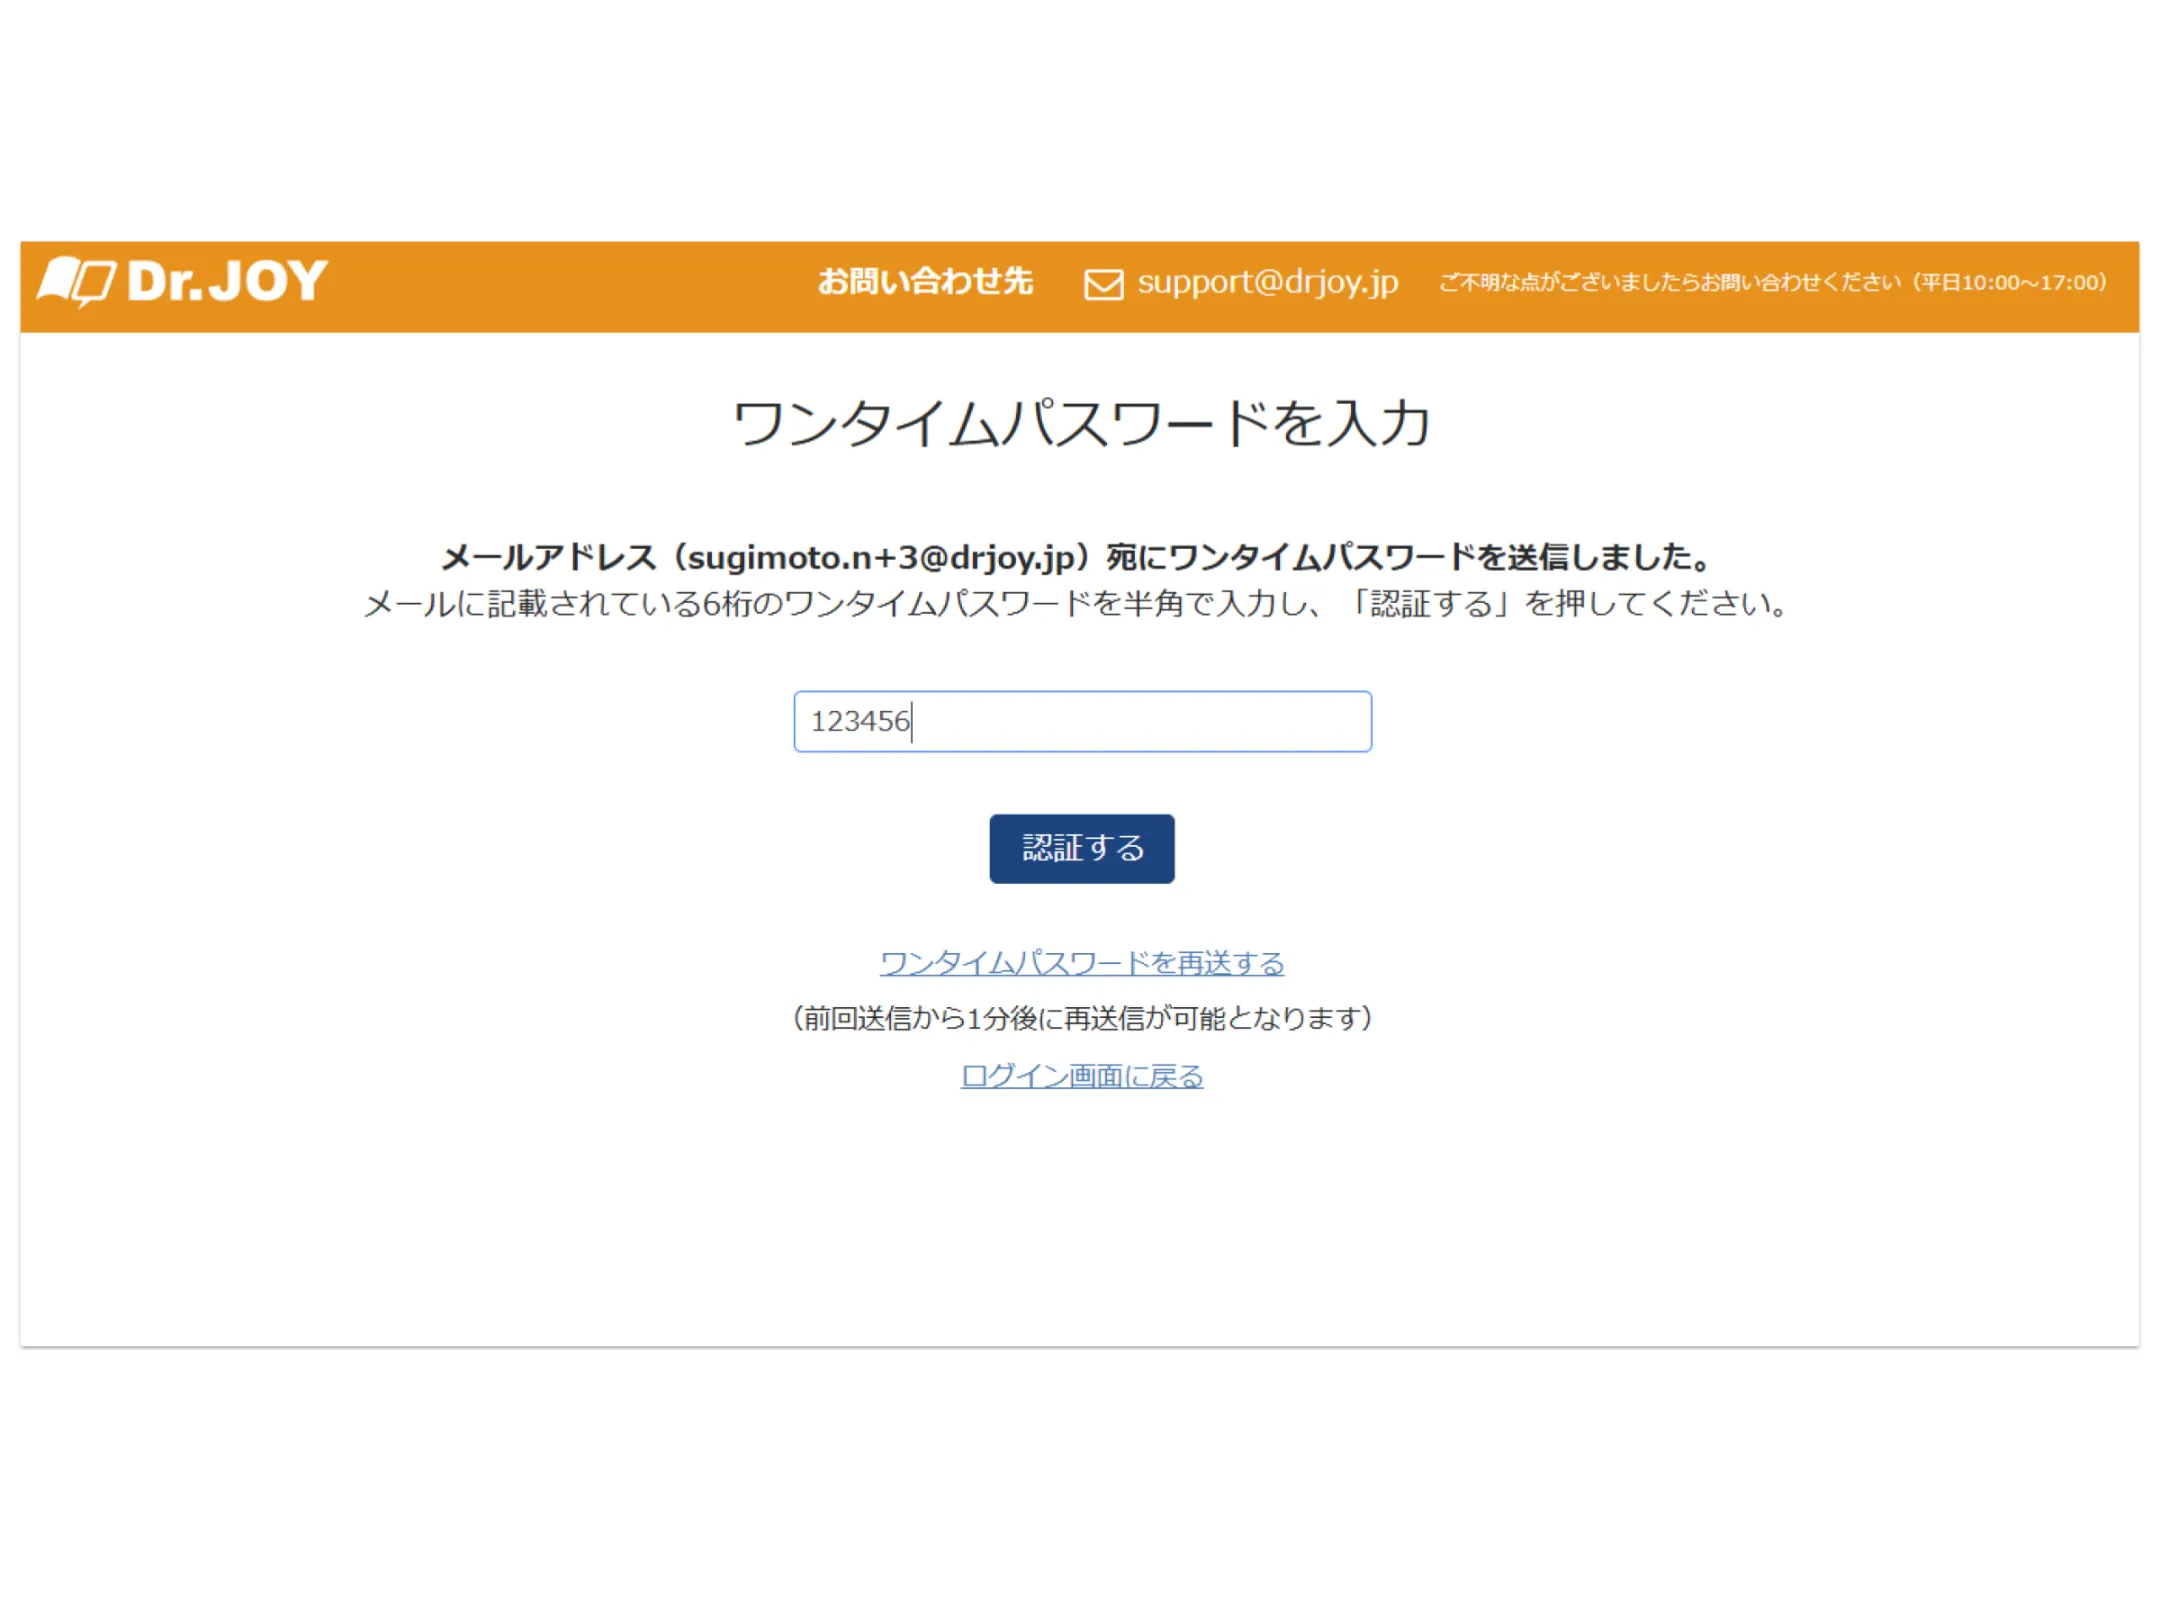Click on the typed 123456 digits
The width and height of the screenshot is (2160, 1620).
[860, 721]
